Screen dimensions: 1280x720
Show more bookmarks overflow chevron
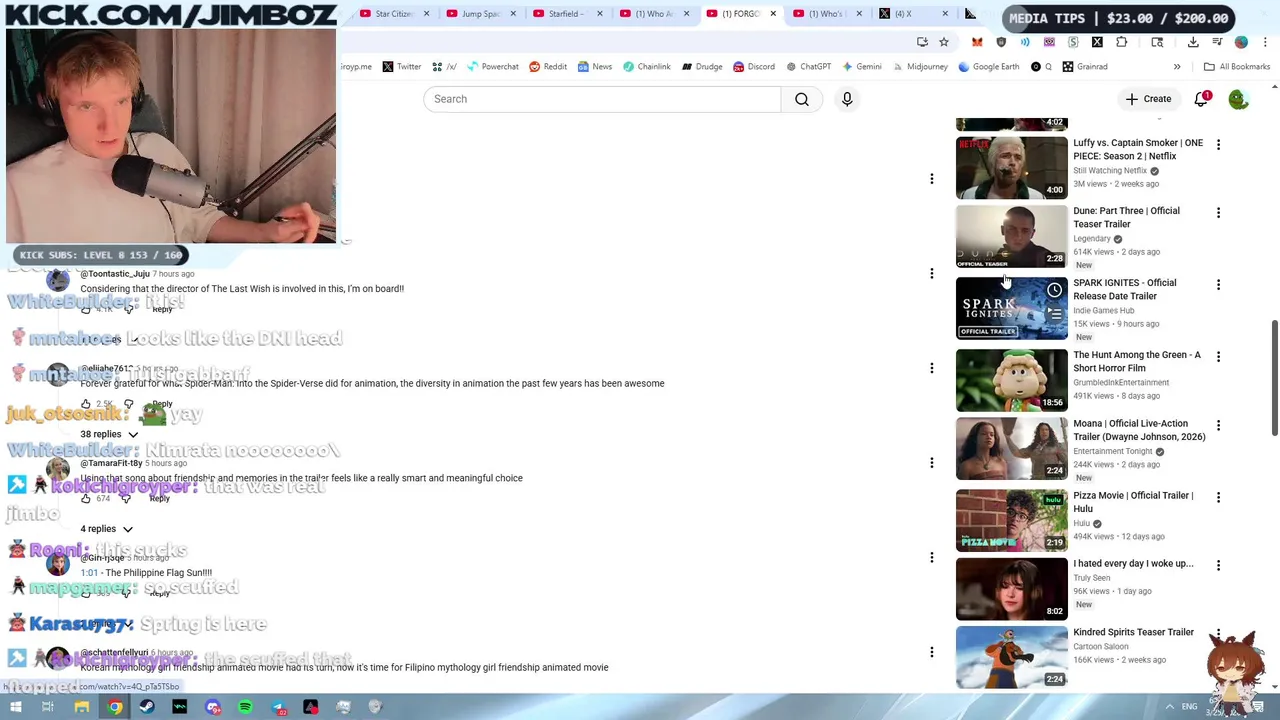[x=1177, y=67]
